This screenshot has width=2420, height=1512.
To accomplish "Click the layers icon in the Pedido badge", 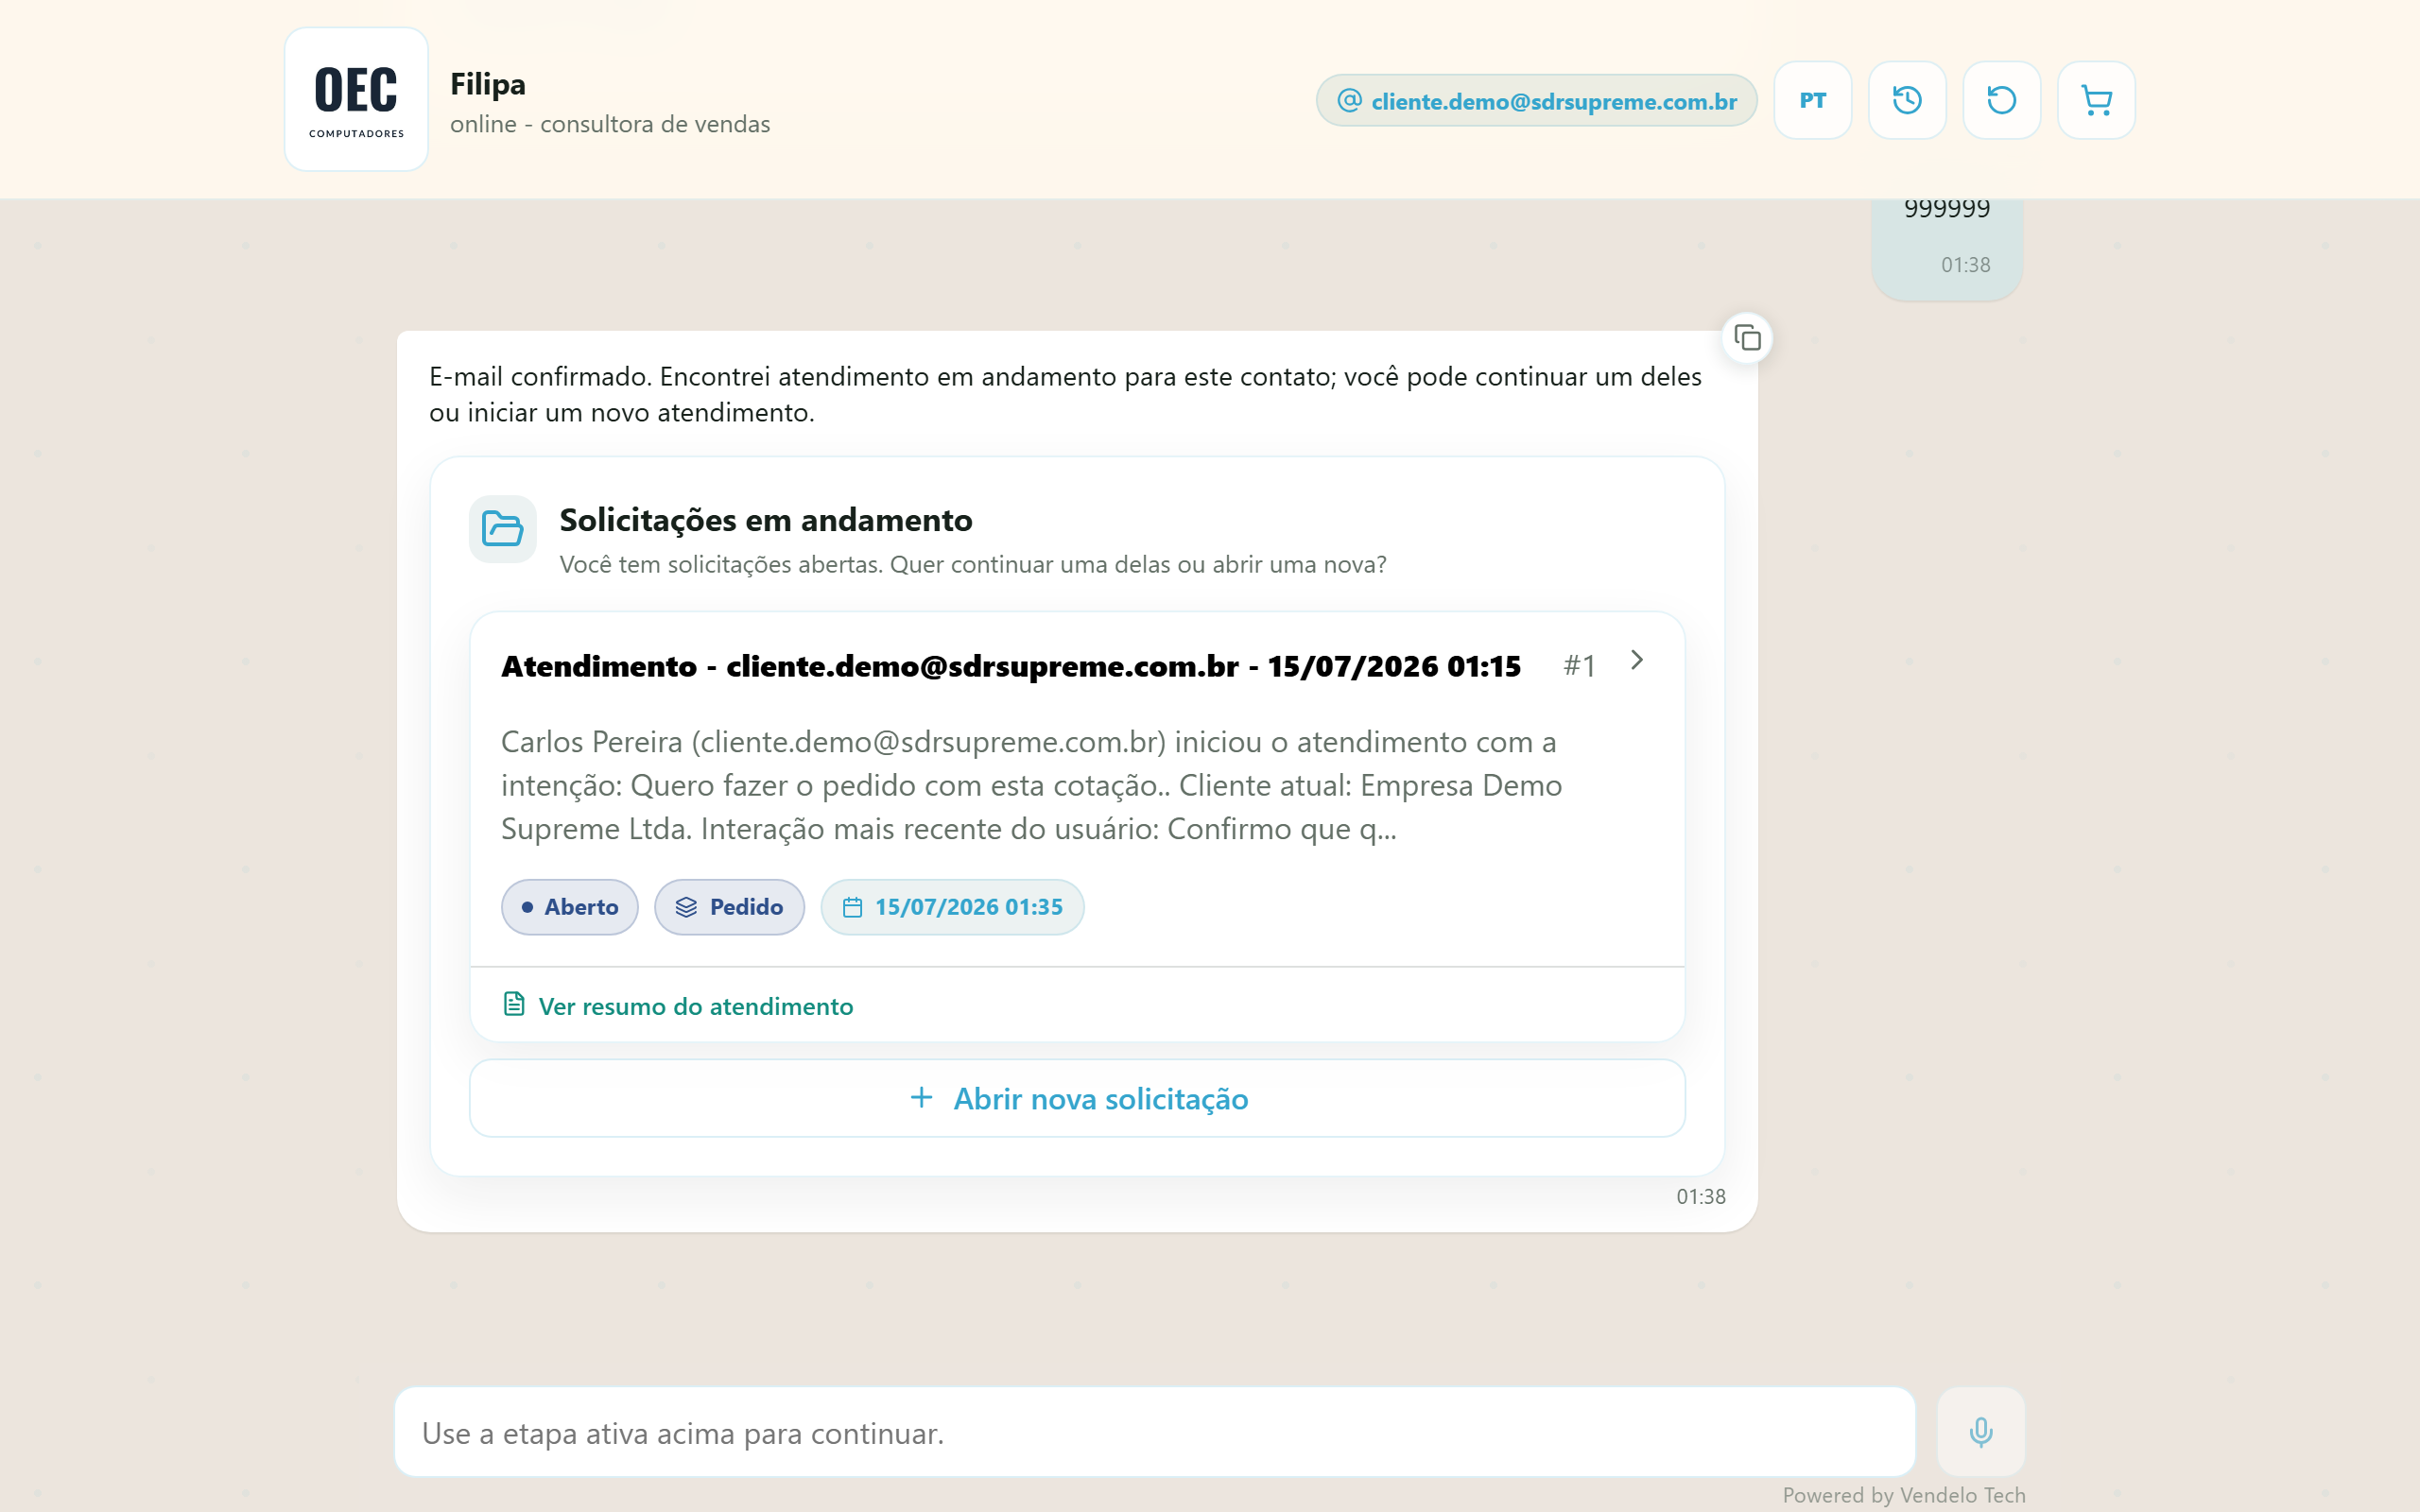I will click(686, 907).
